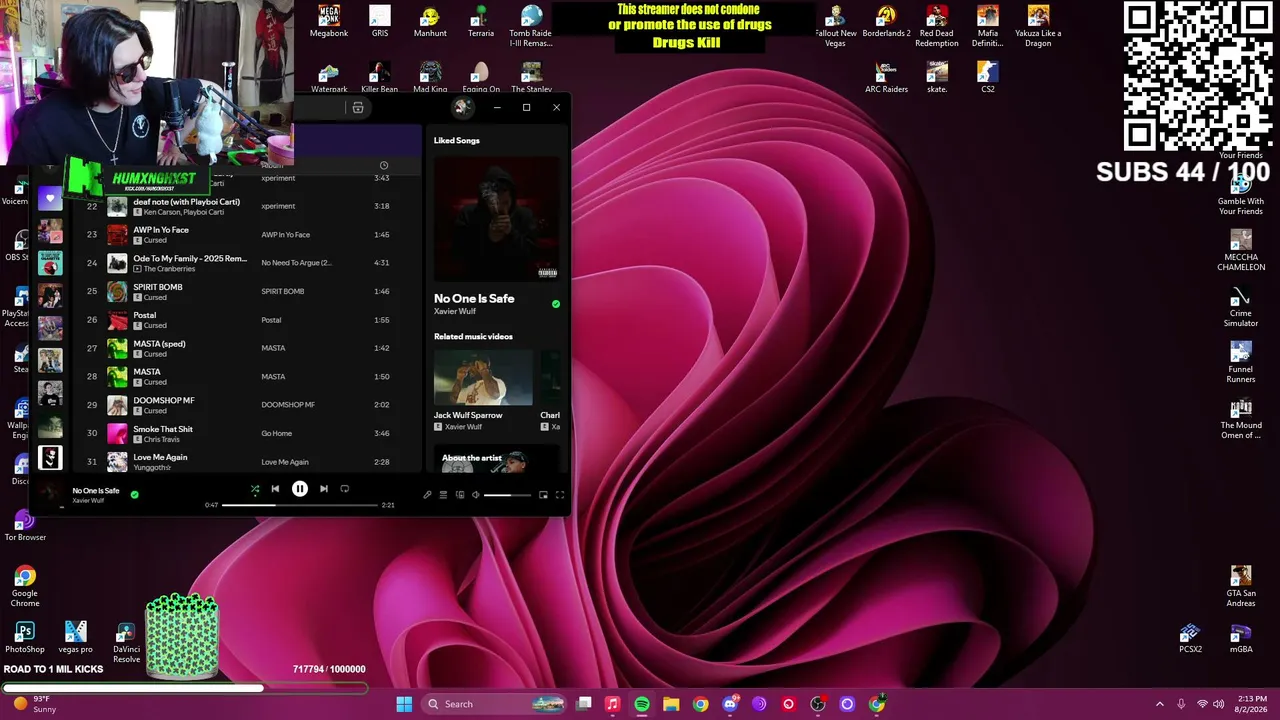
Task: Open the Red Dead Redemption shortcut
Action: click(937, 27)
